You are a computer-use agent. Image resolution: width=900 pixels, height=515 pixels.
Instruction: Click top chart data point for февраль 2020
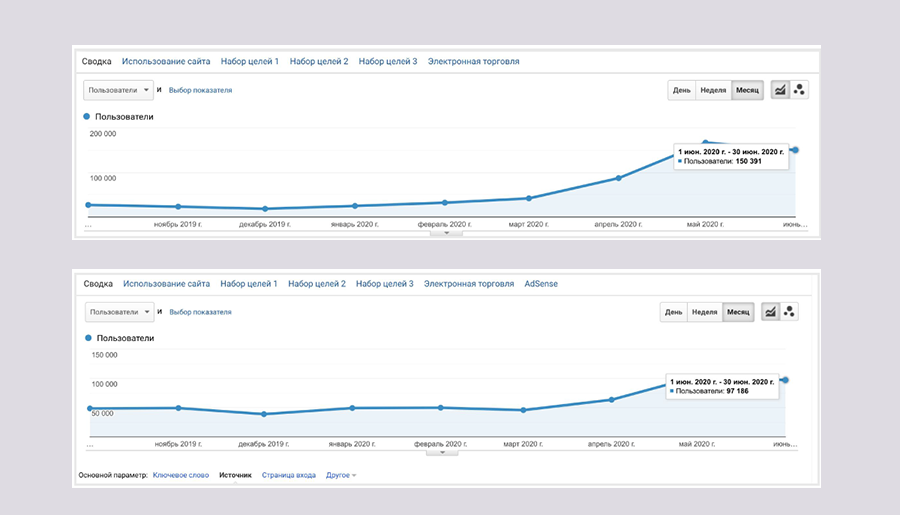(445, 203)
